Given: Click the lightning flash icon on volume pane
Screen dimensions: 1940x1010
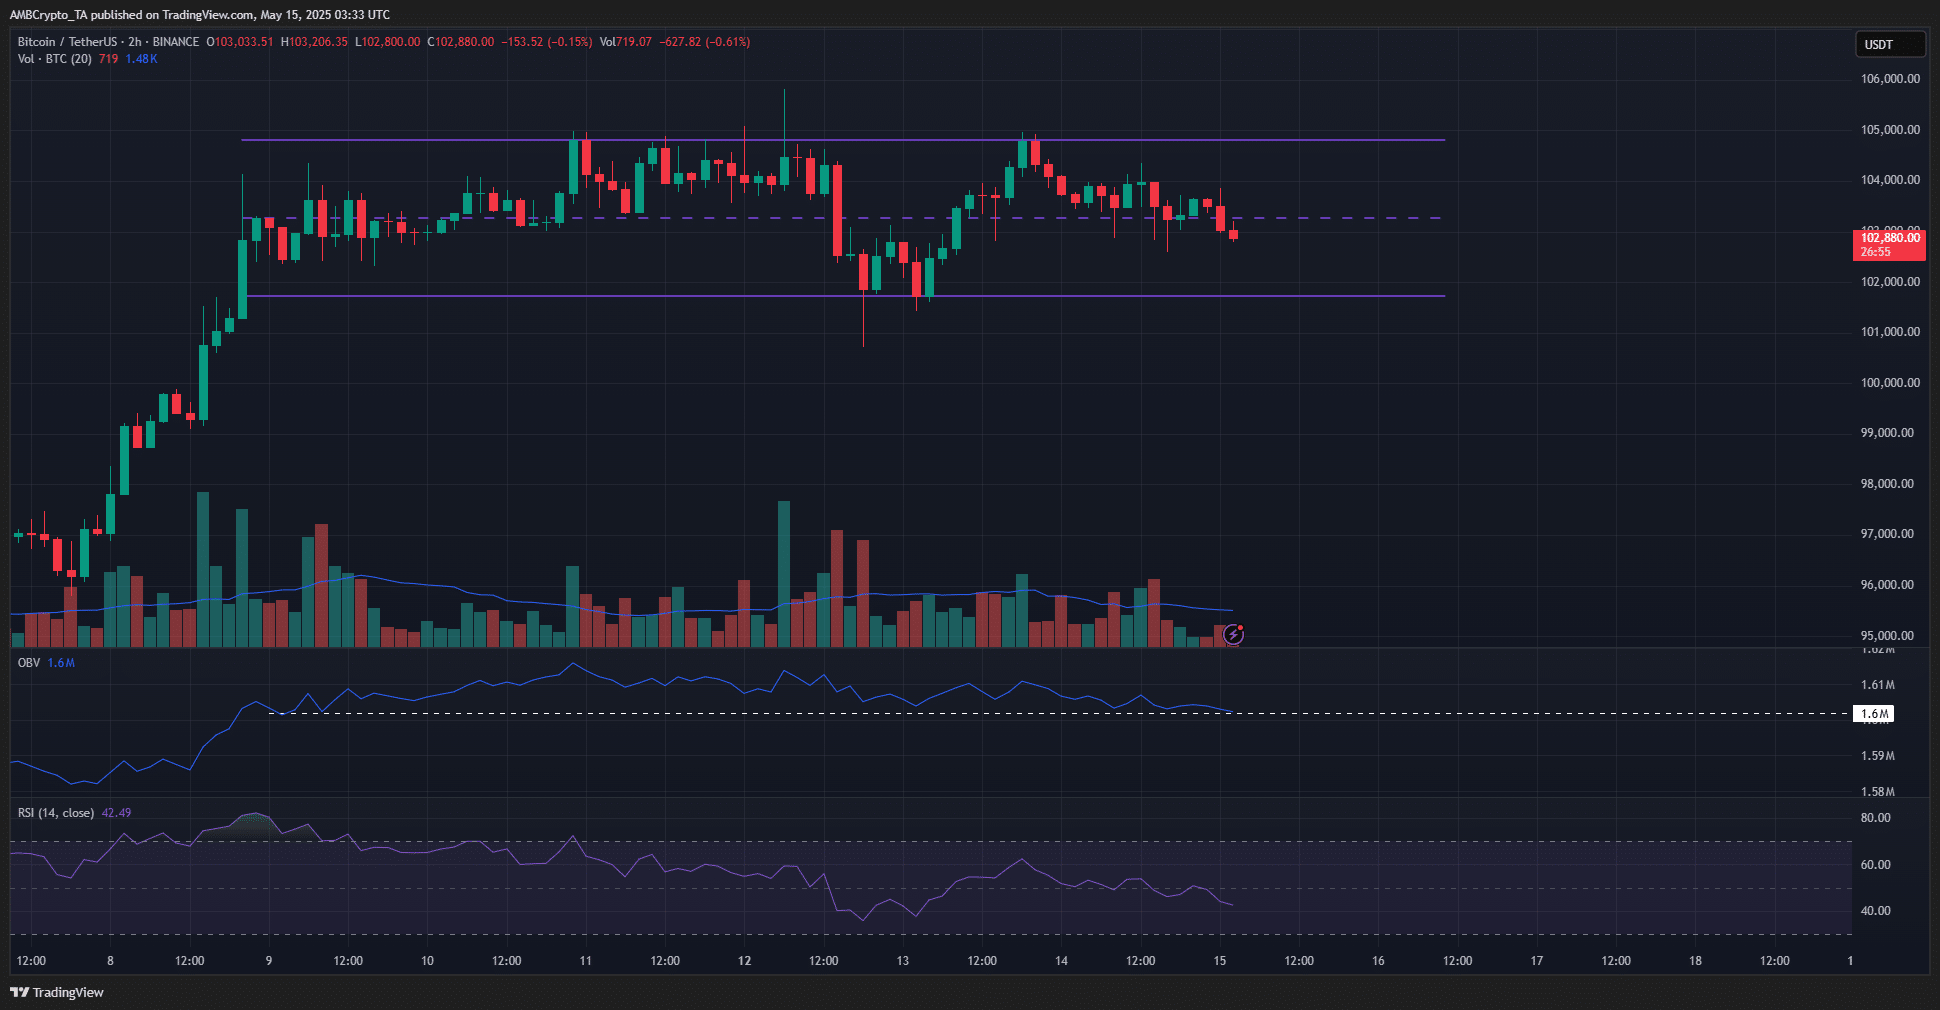Looking at the screenshot, I should (1234, 634).
